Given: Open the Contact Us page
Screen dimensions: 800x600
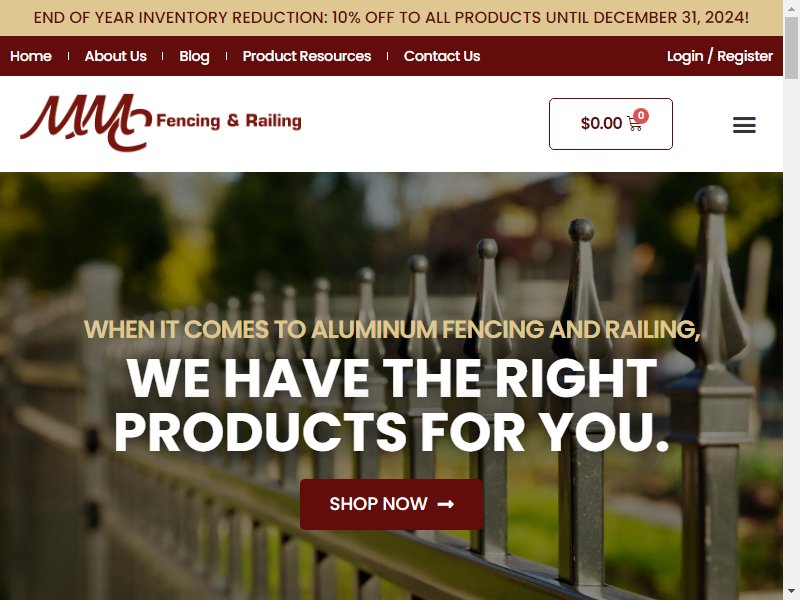Looking at the screenshot, I should (x=442, y=56).
